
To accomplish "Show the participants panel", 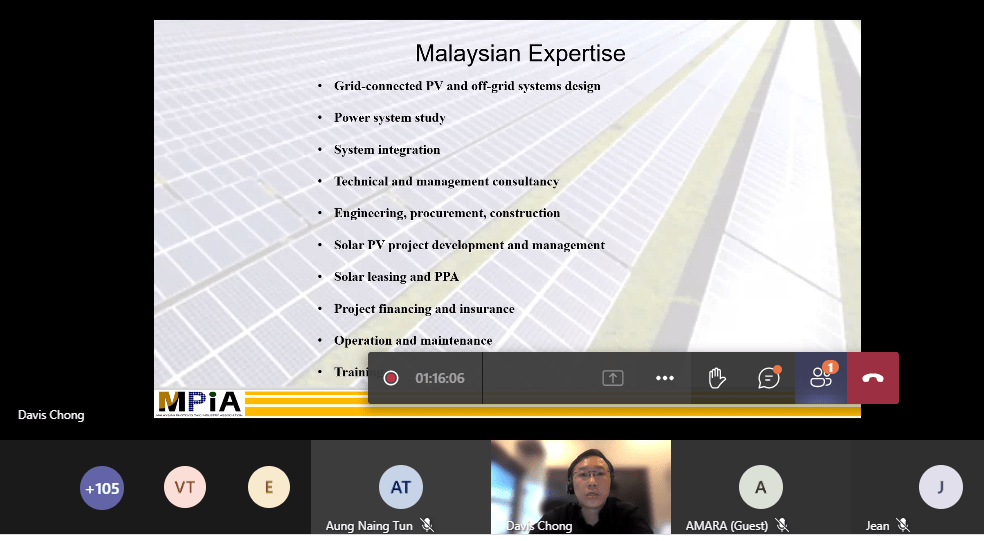I will (x=821, y=378).
